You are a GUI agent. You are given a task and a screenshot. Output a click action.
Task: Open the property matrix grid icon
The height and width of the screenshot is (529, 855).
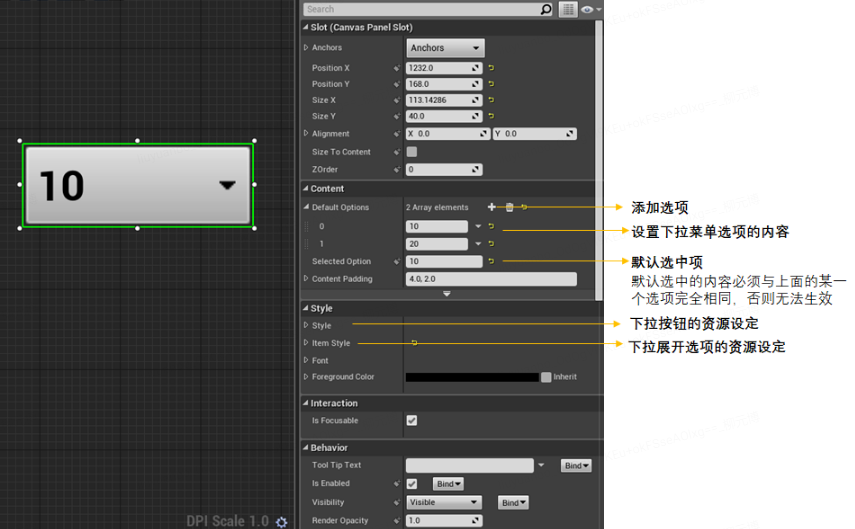568,9
